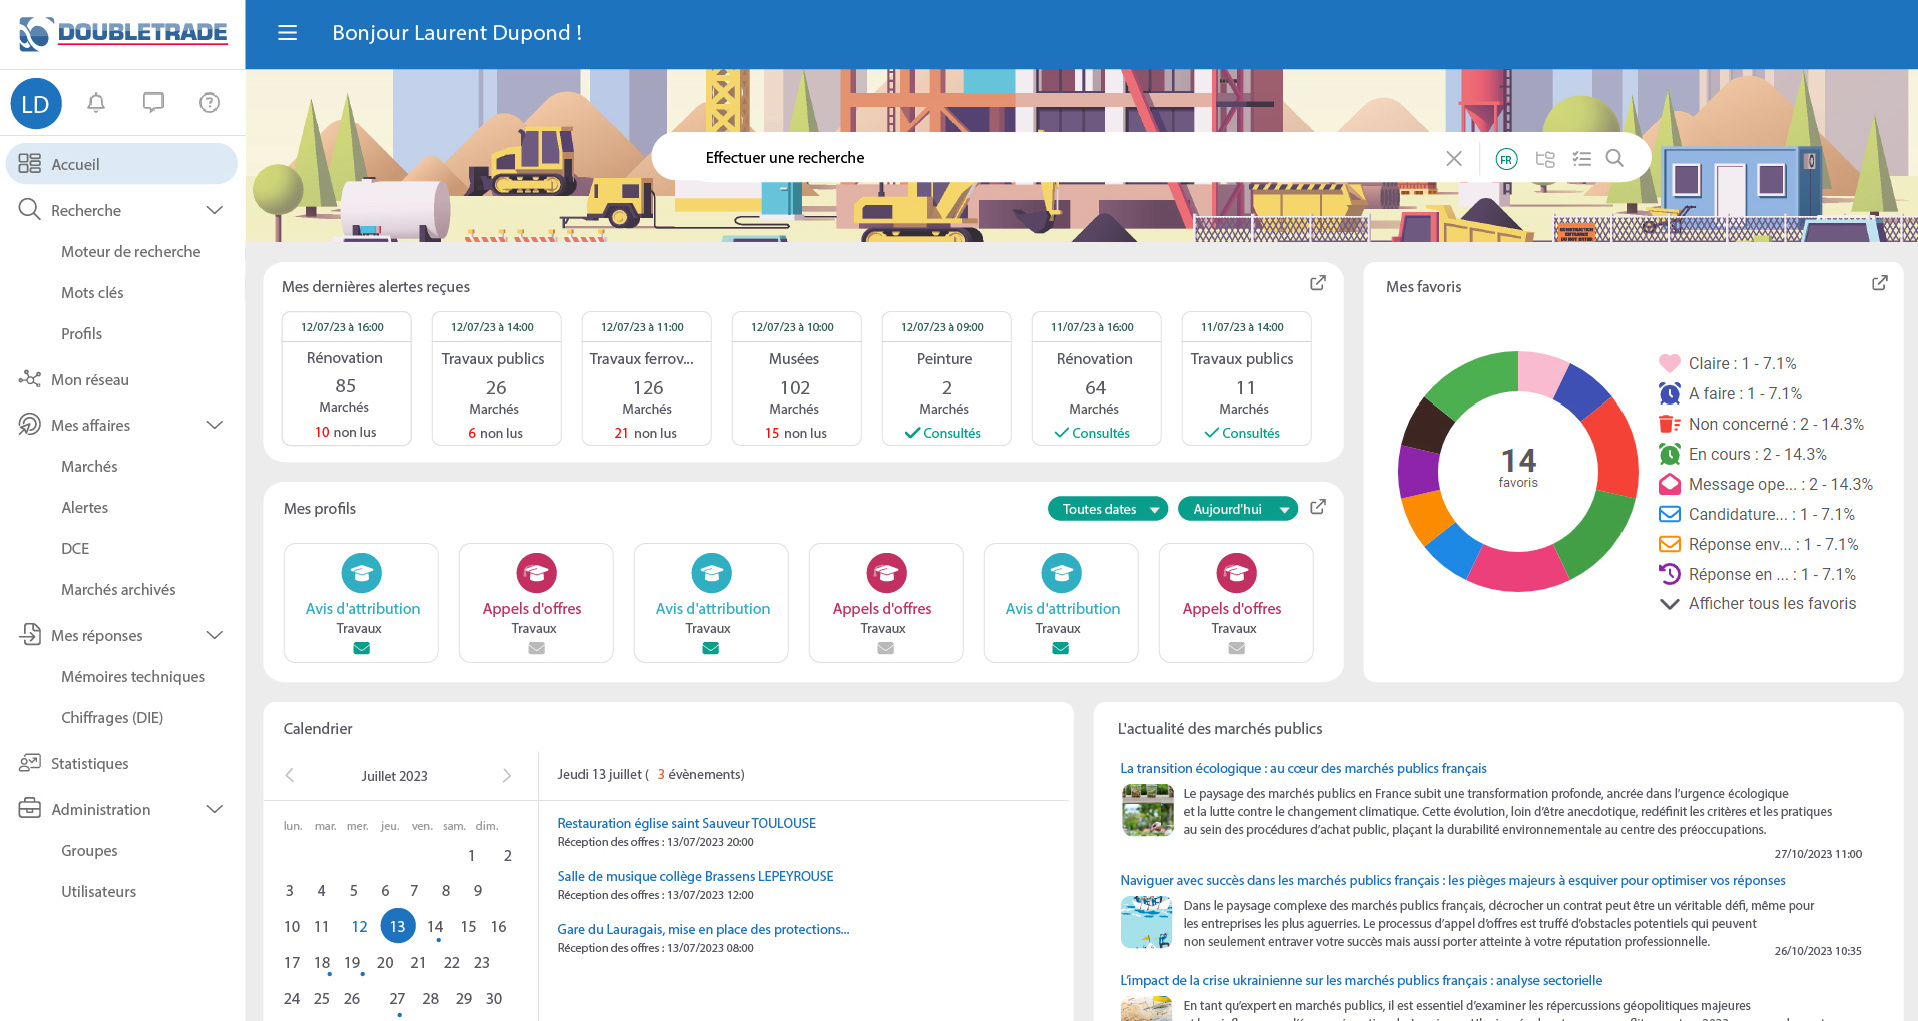Go to previous month in calendar
The width and height of the screenshot is (1918, 1021).
click(290, 775)
